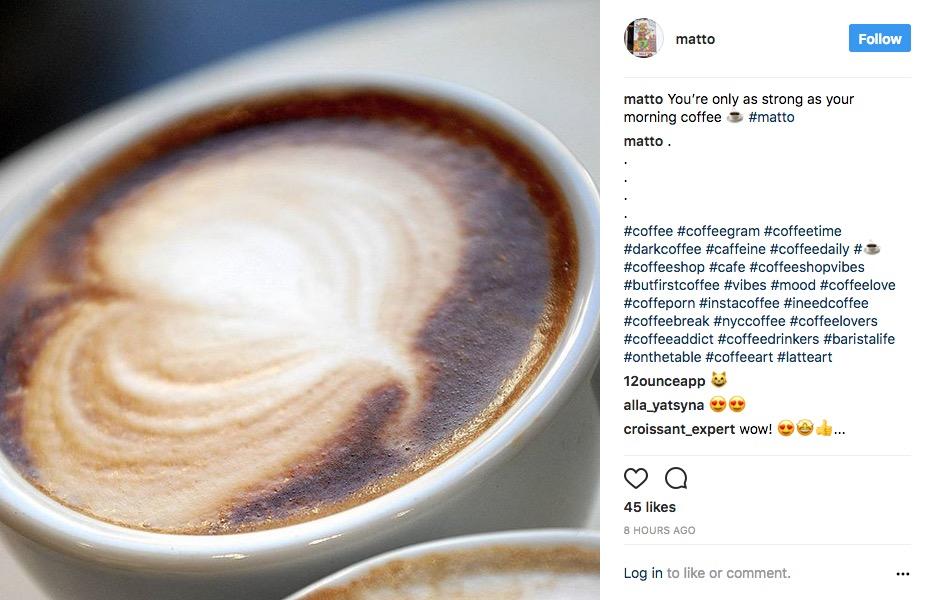Screen dimensions: 935x600
Task: Open matto's profile picture avatar
Action: pyautogui.click(x=643, y=38)
